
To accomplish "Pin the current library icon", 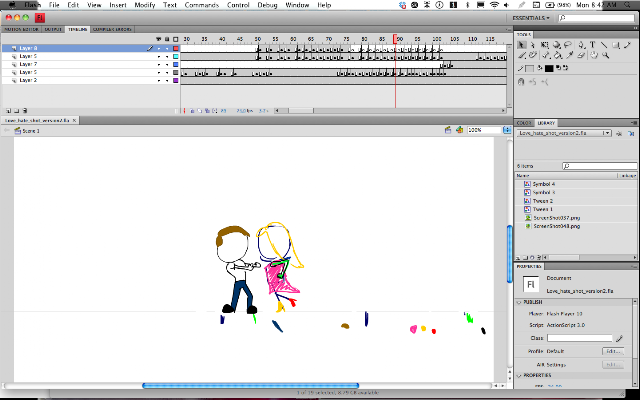I will (x=619, y=133).
